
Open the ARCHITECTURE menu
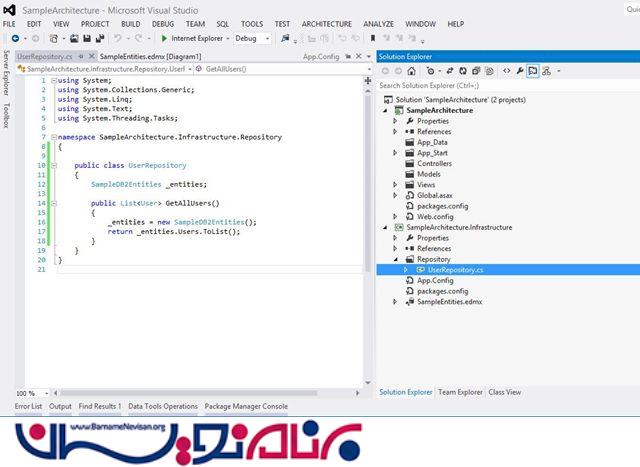[326, 23]
